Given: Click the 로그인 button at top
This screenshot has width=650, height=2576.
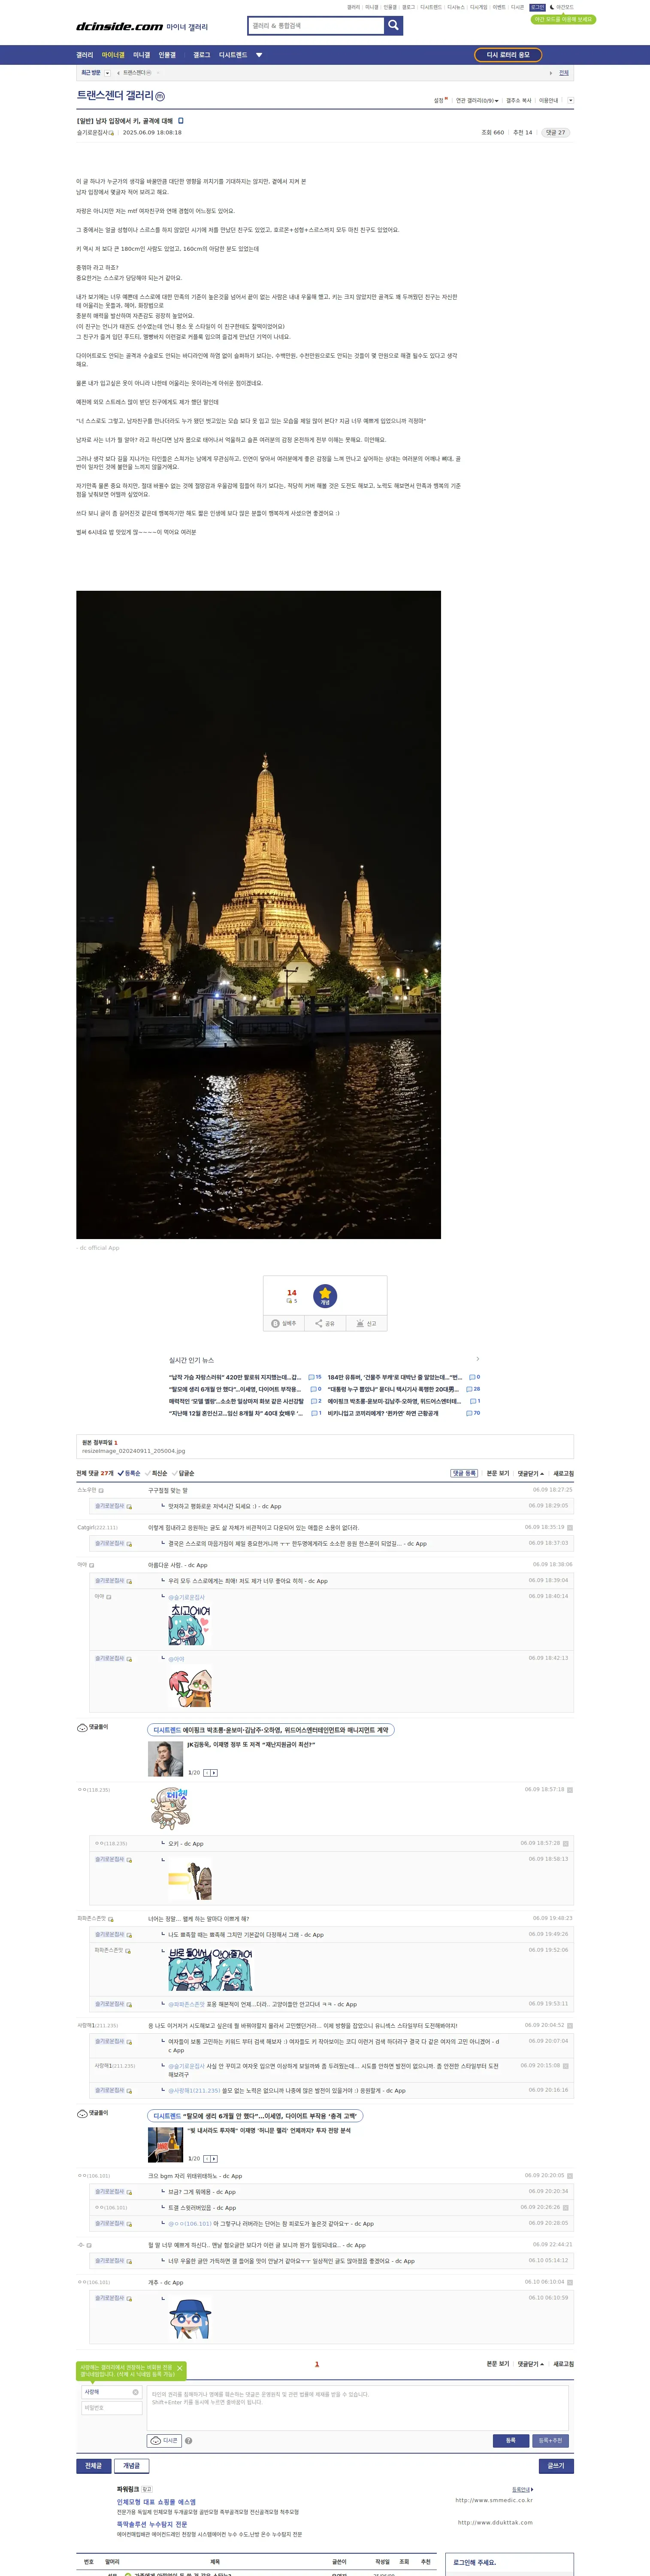Looking at the screenshot, I should pyautogui.click(x=538, y=7).
